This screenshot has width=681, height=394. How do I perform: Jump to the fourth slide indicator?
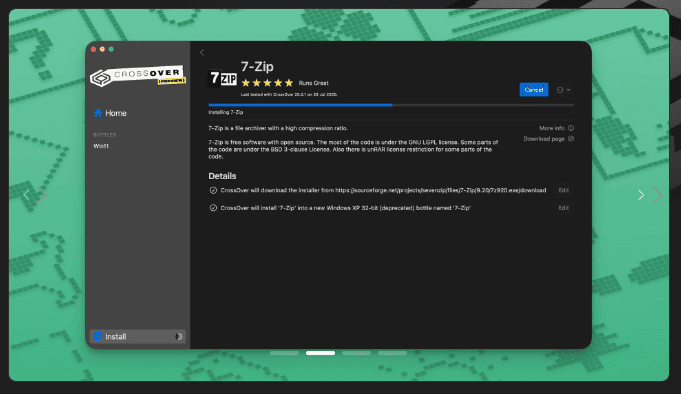point(392,353)
